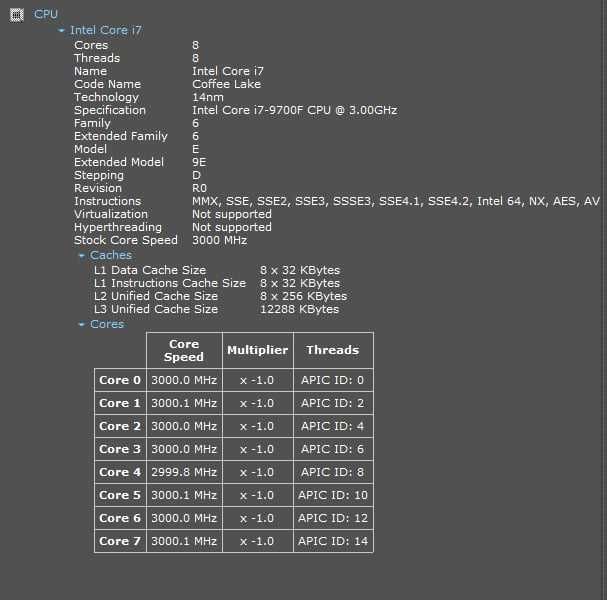Select the Technology value 14nm
The height and width of the screenshot is (600, 607).
[x=208, y=97]
